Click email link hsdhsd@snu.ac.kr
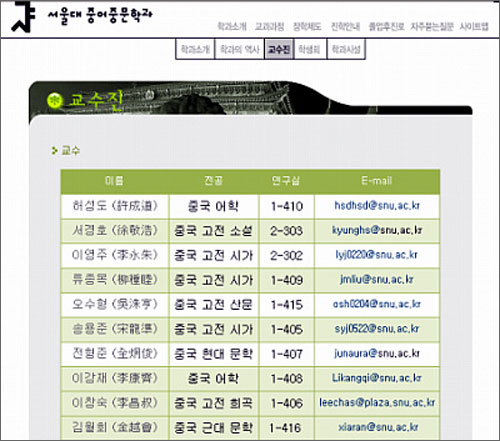The image size is (500, 441). point(377,205)
